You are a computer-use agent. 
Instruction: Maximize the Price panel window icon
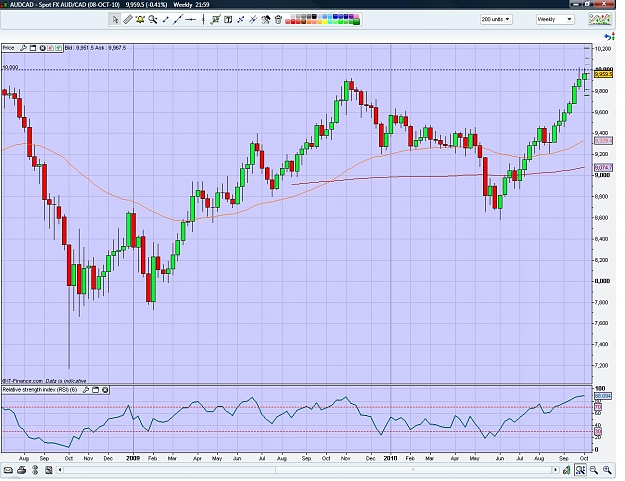33,48
